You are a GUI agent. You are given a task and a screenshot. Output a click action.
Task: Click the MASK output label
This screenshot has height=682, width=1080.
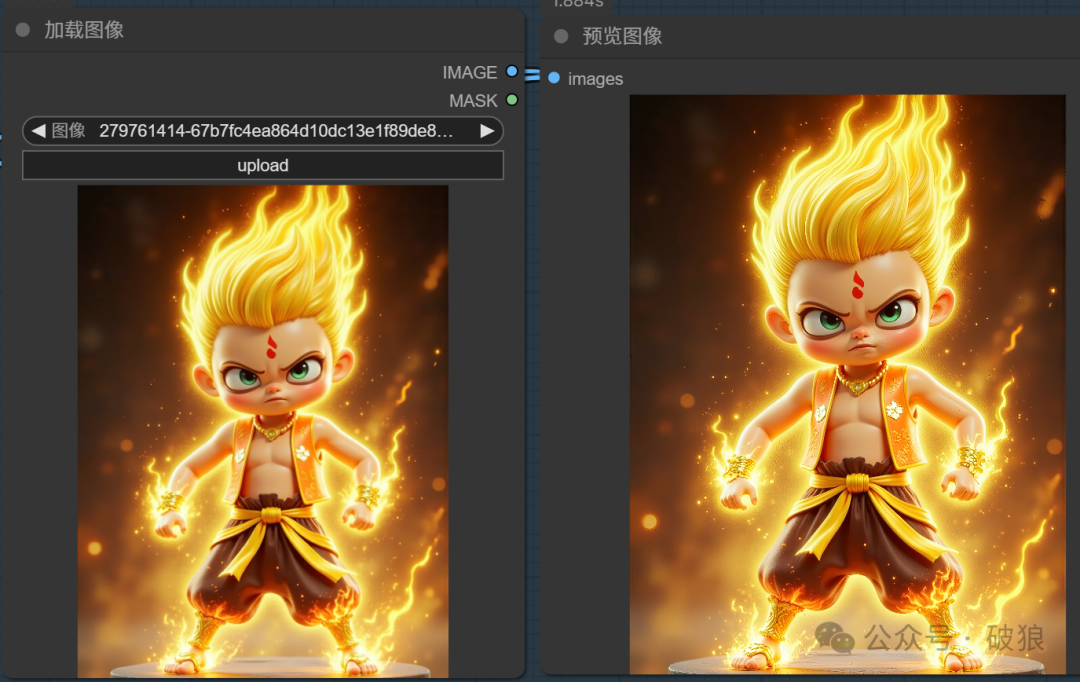(x=473, y=101)
